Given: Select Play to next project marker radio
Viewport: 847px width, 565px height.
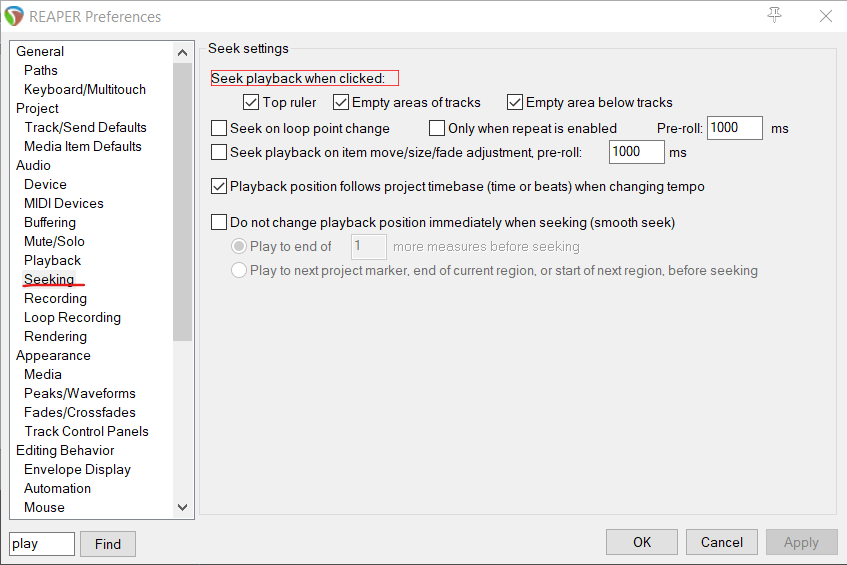Looking at the screenshot, I should click(x=239, y=270).
